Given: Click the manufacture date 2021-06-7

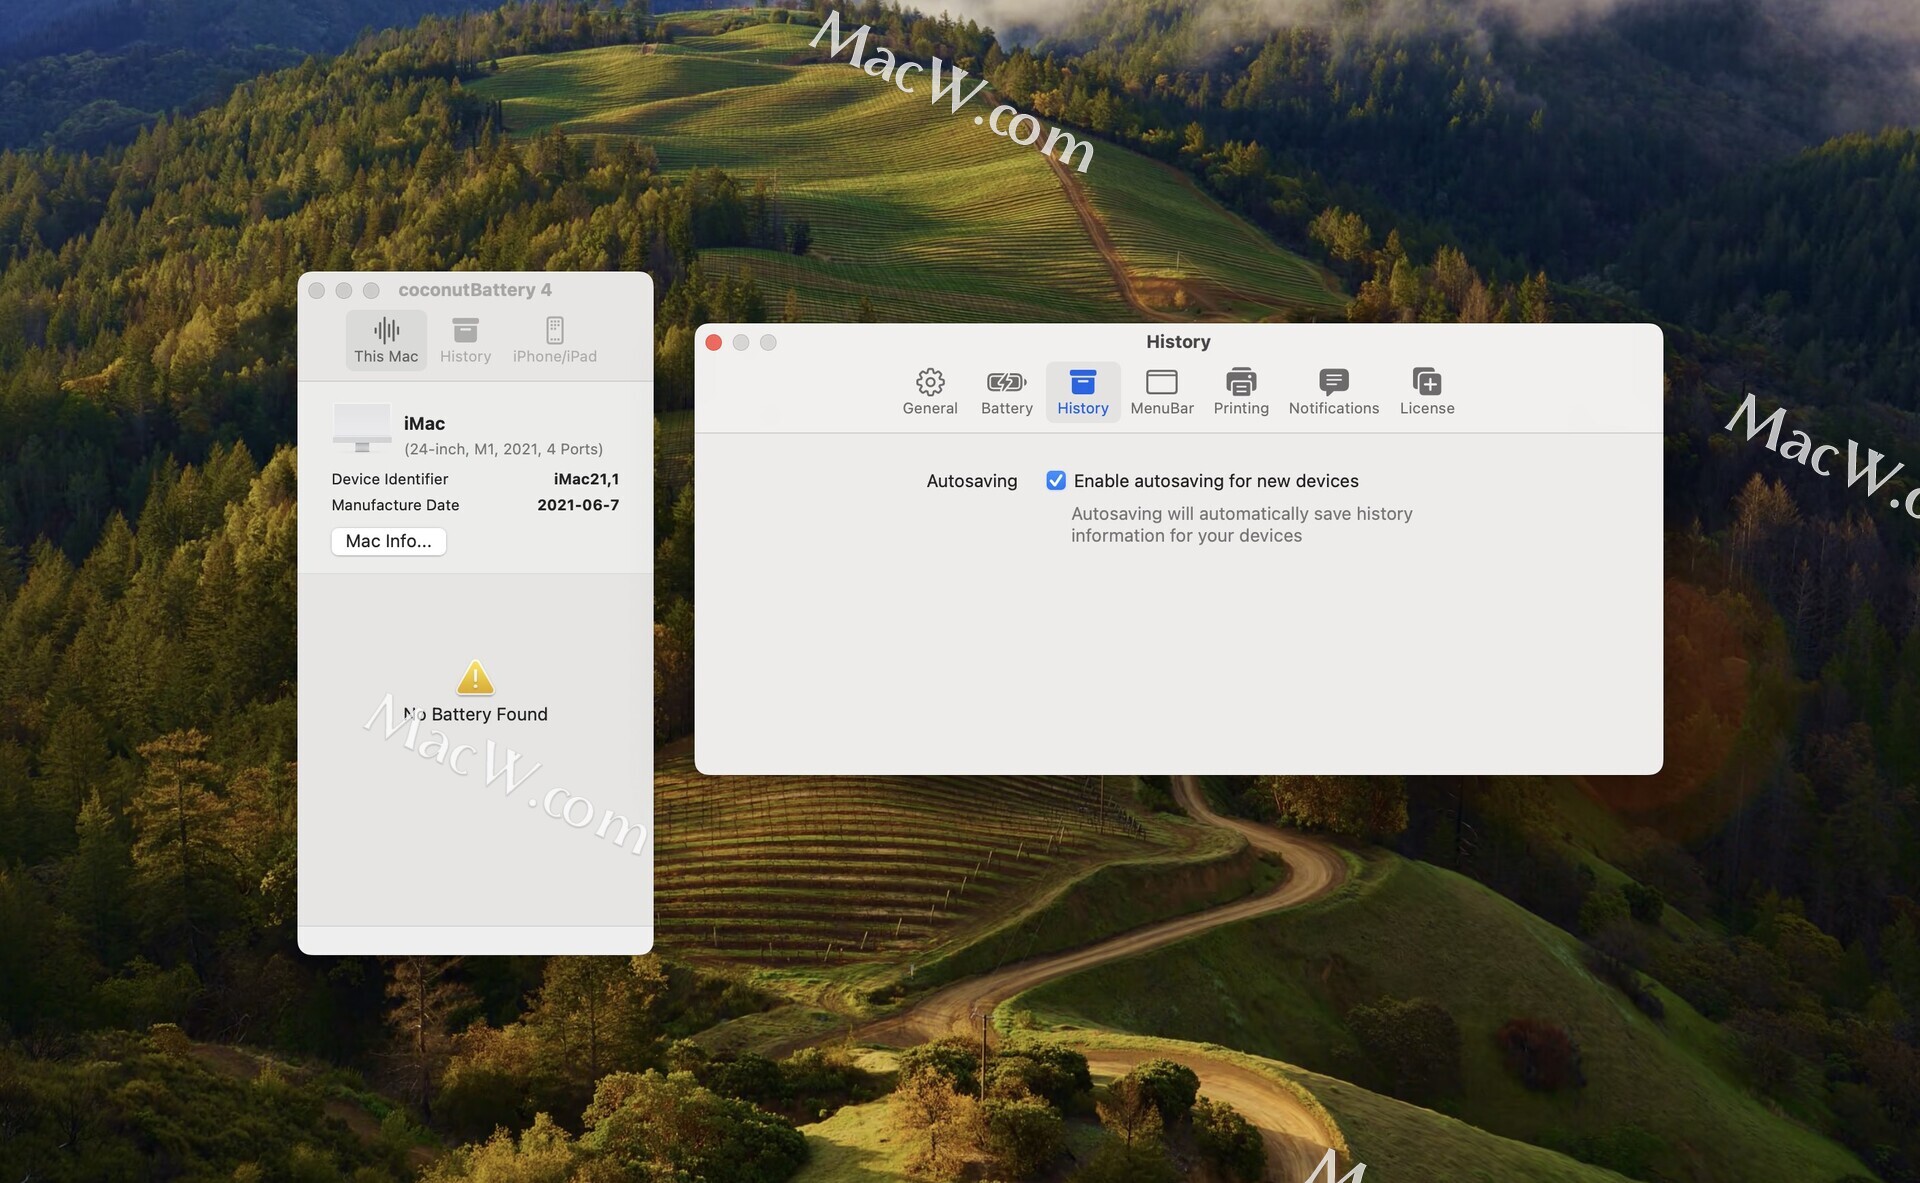Looking at the screenshot, I should point(578,505).
